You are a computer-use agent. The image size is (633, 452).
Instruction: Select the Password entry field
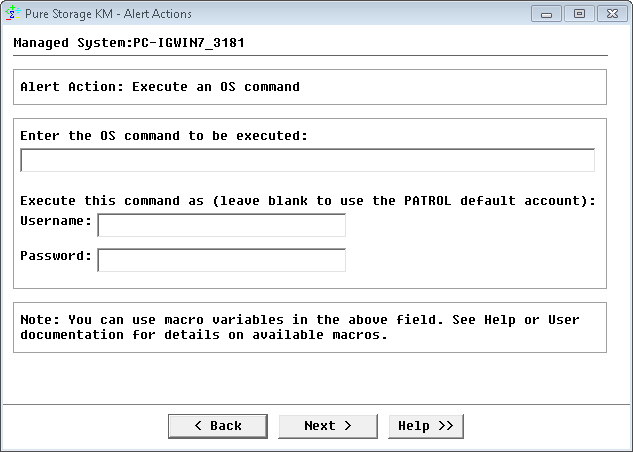[x=221, y=260]
